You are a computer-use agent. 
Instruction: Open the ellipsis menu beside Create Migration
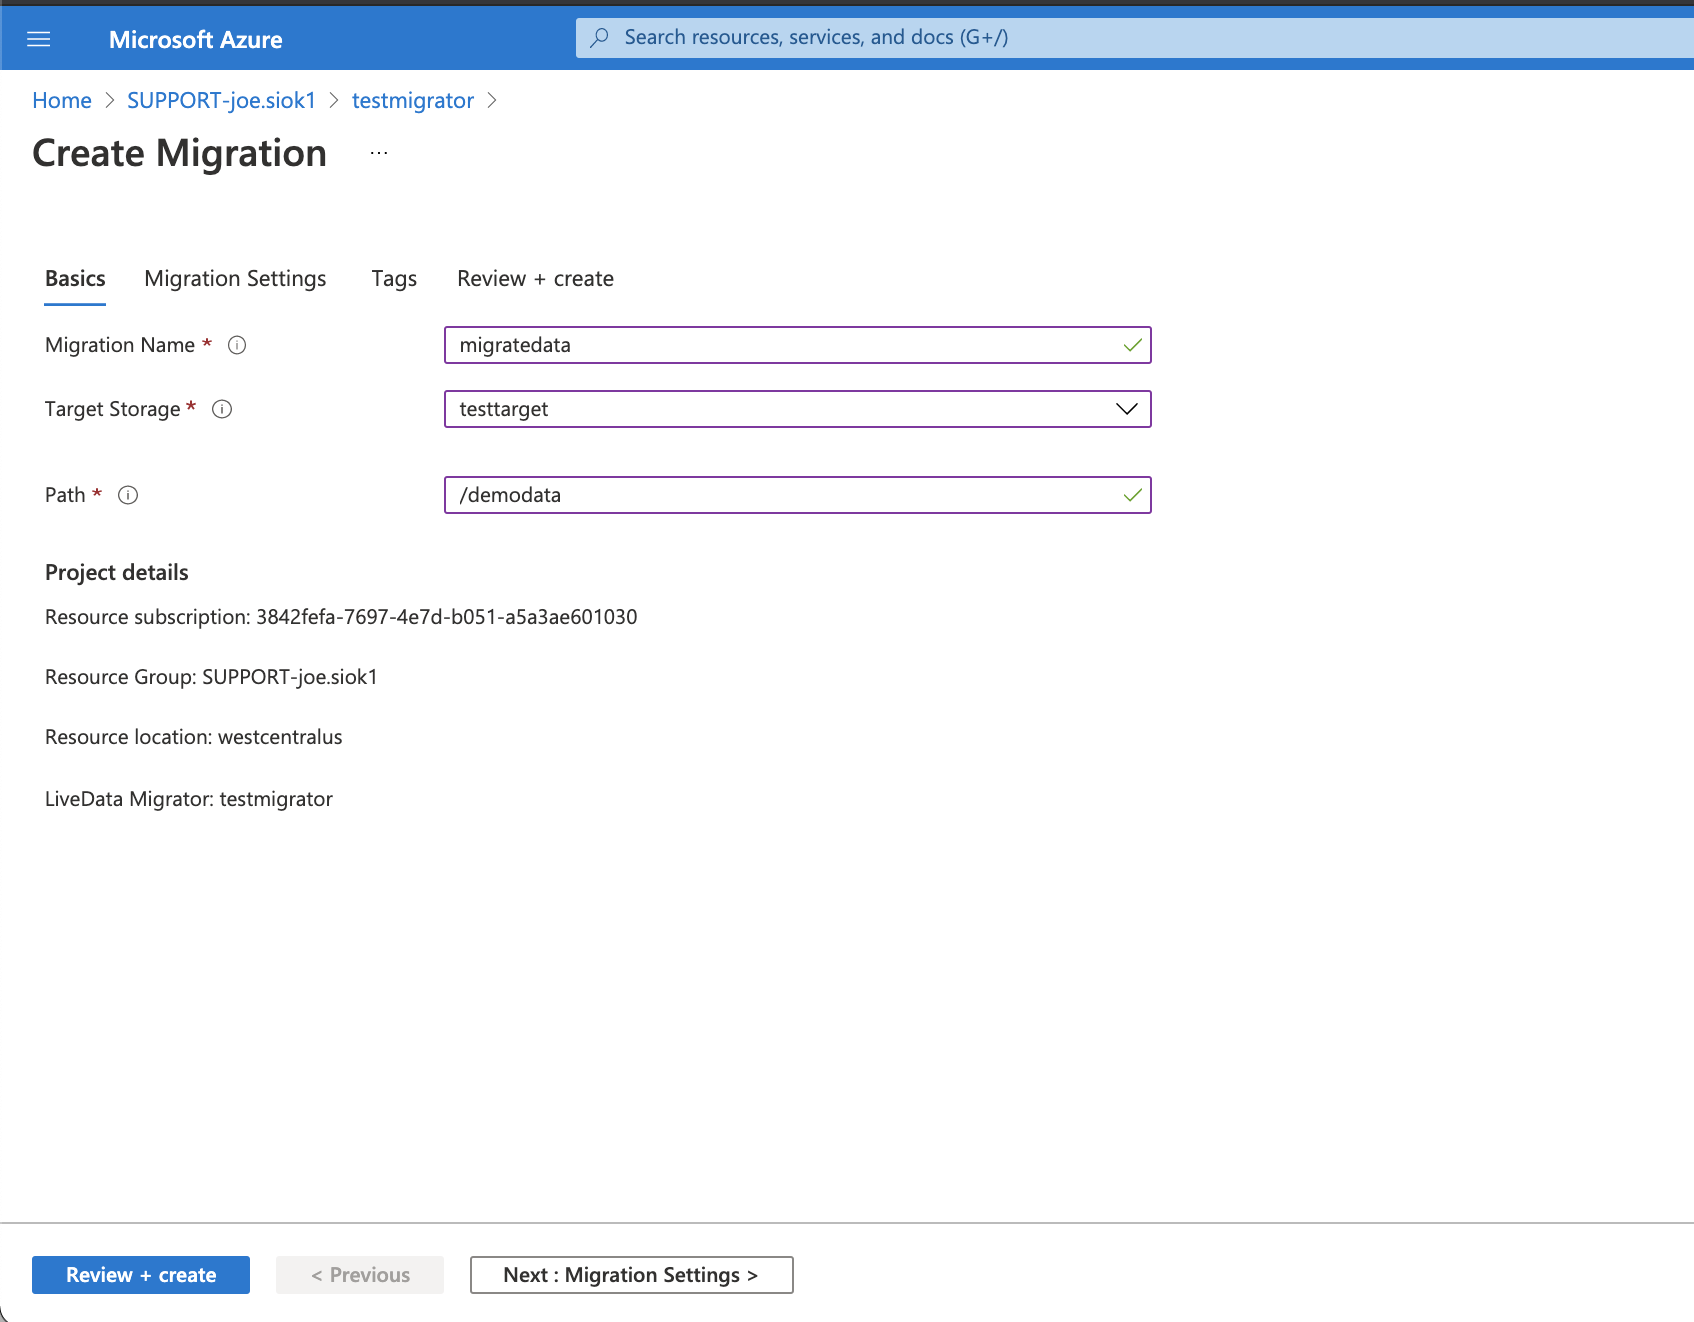pos(378,152)
